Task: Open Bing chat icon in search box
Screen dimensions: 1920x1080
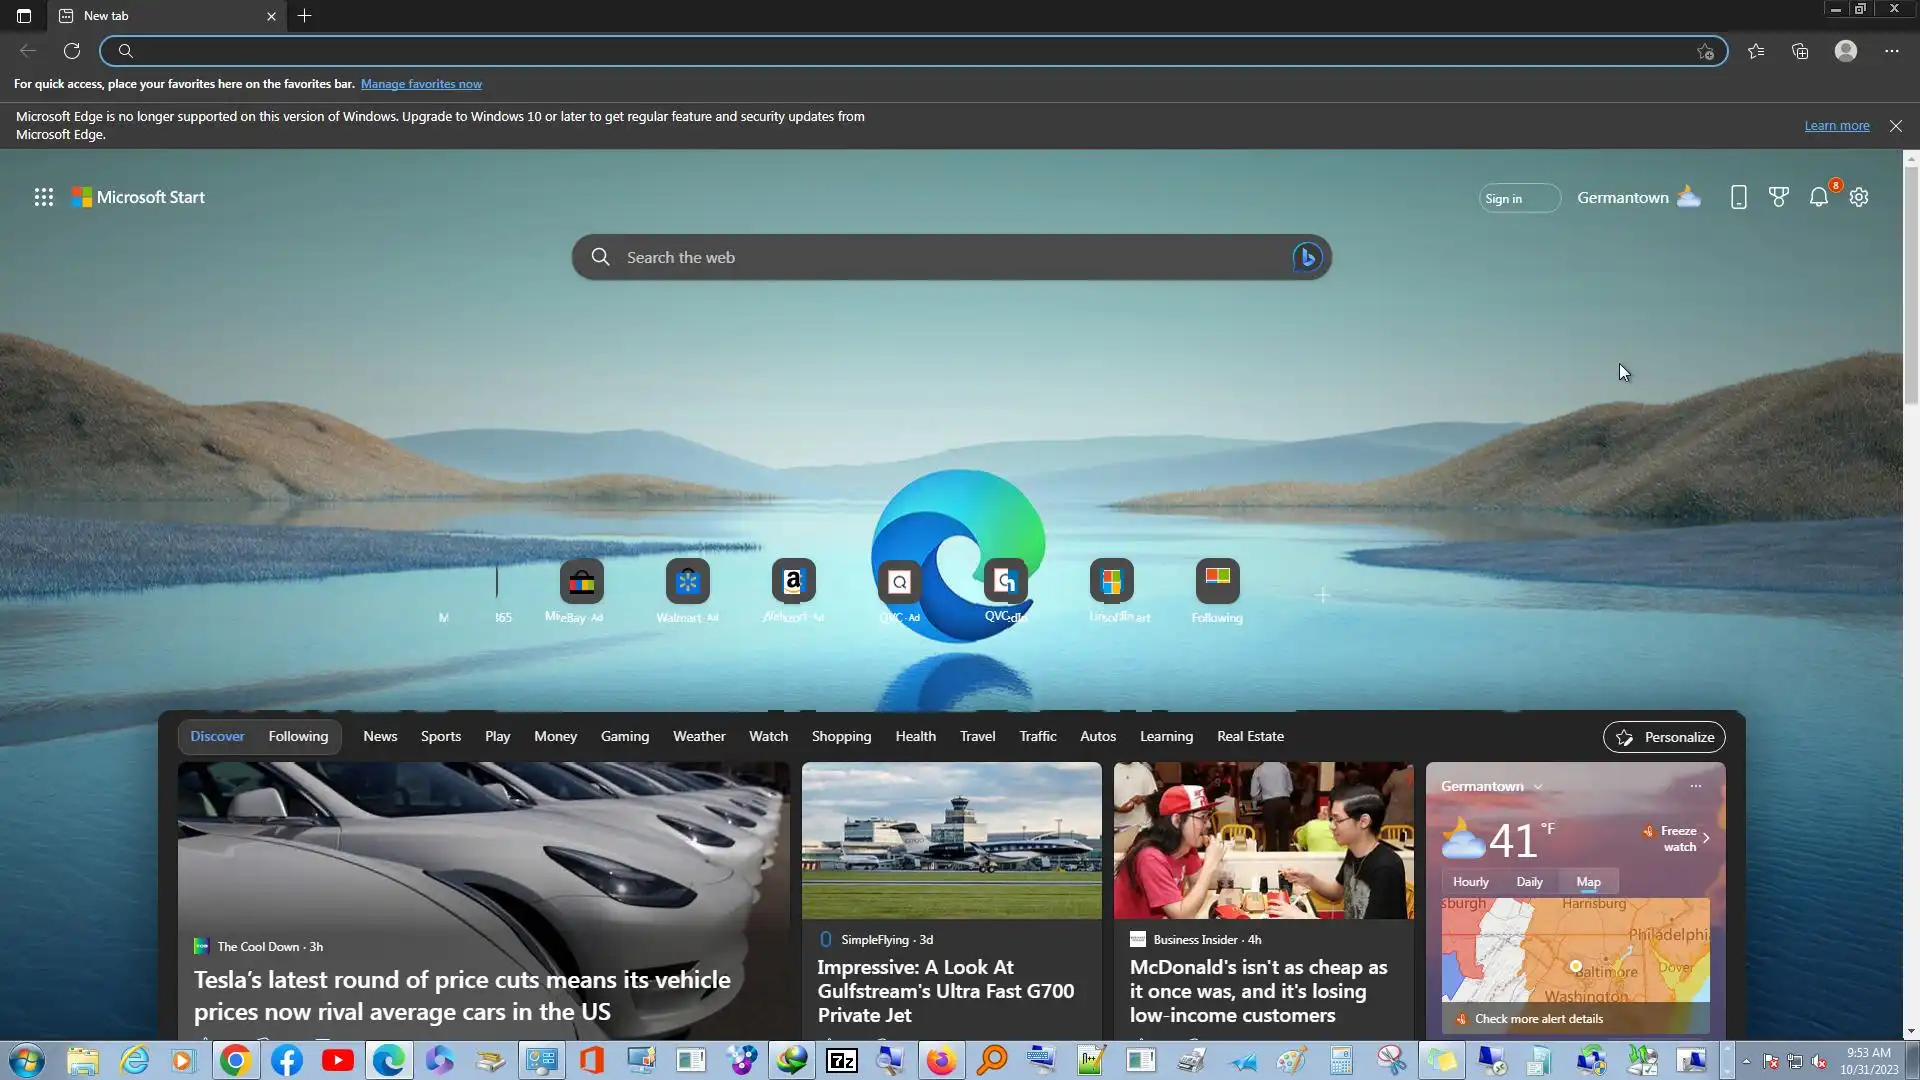Action: coord(1307,257)
